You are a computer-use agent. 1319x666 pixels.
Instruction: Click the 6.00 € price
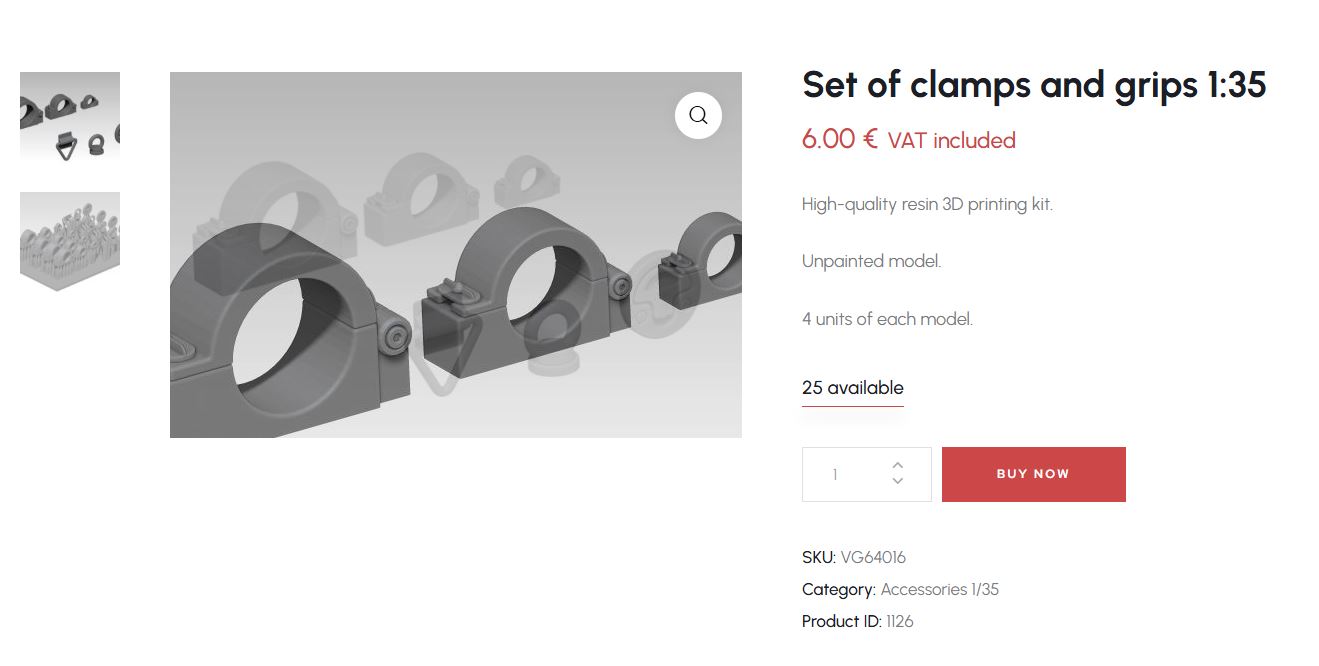(840, 139)
